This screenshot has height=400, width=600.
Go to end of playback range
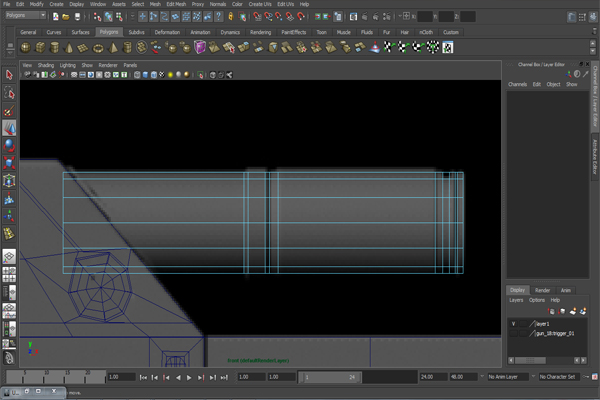[x=224, y=377]
